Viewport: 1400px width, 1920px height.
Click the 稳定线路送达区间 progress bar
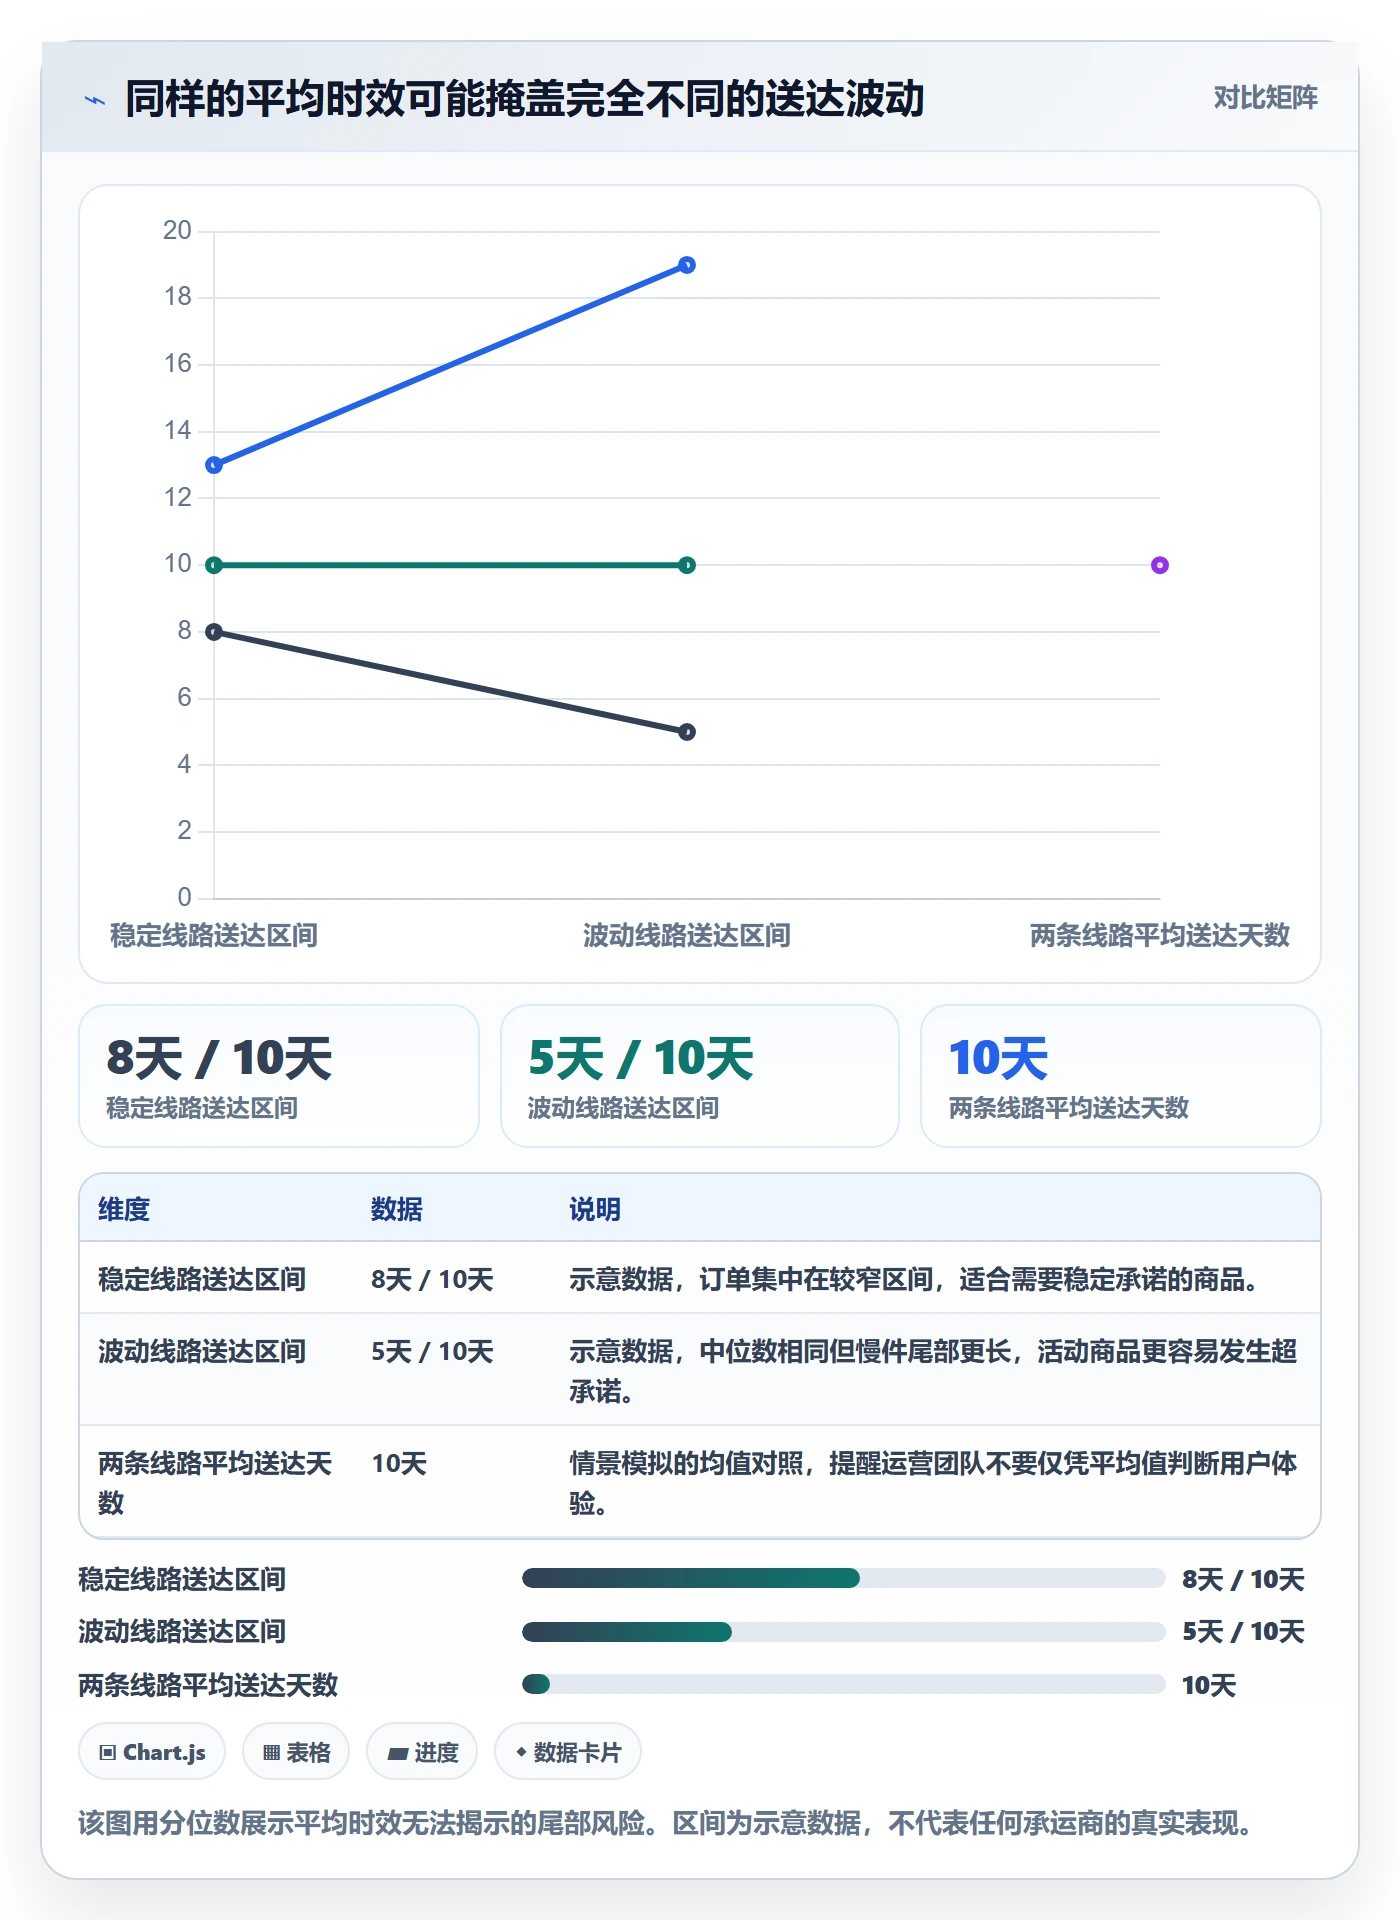pyautogui.click(x=843, y=1578)
